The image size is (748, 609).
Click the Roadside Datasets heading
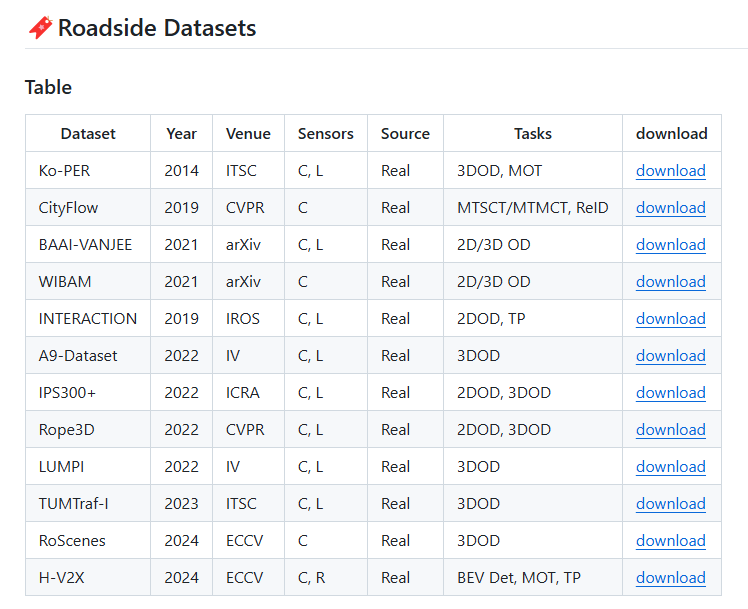pos(157,28)
